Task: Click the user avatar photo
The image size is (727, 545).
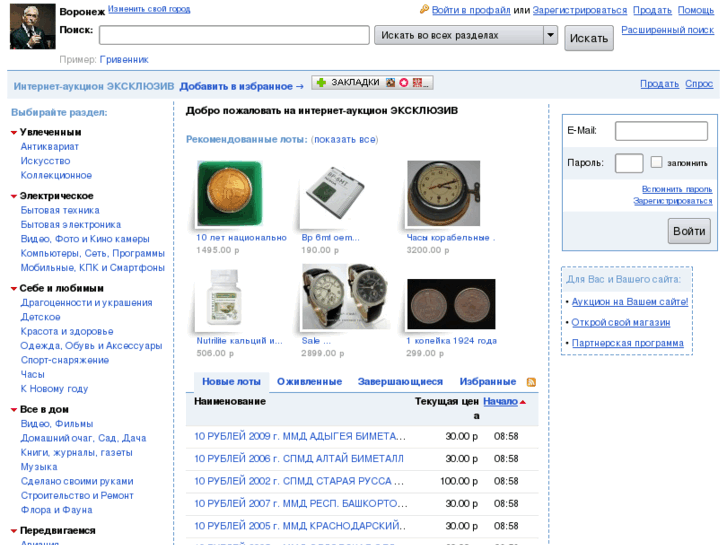Action: [x=32, y=26]
